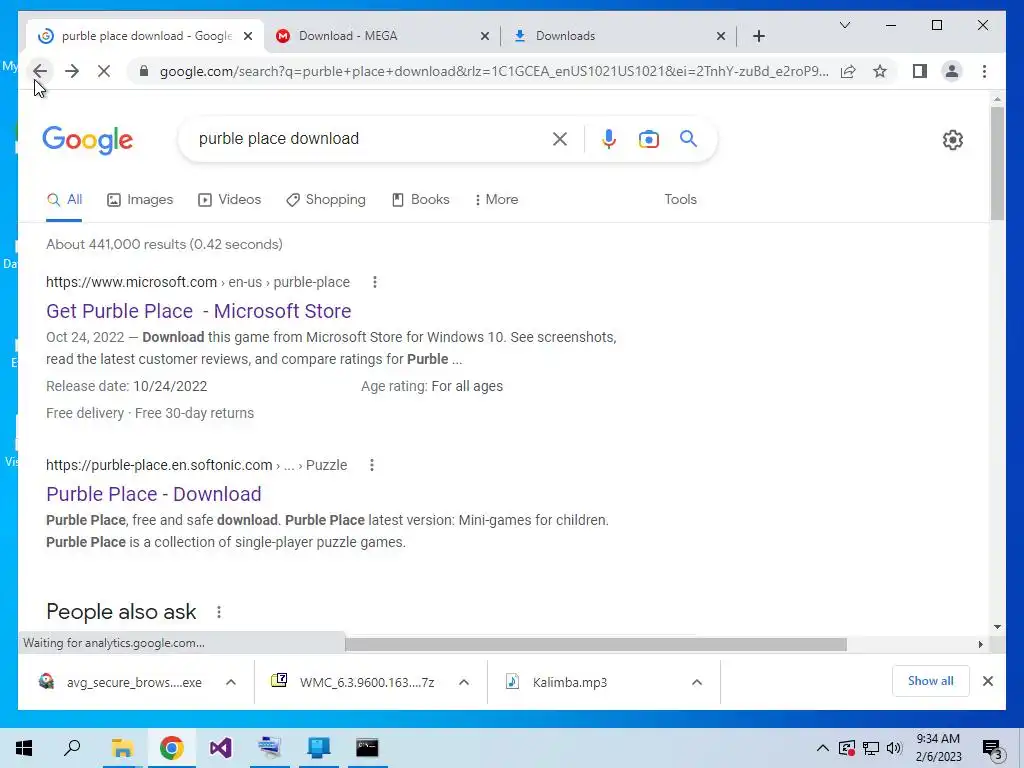
Task: Click in the Google search box
Action: point(369,138)
